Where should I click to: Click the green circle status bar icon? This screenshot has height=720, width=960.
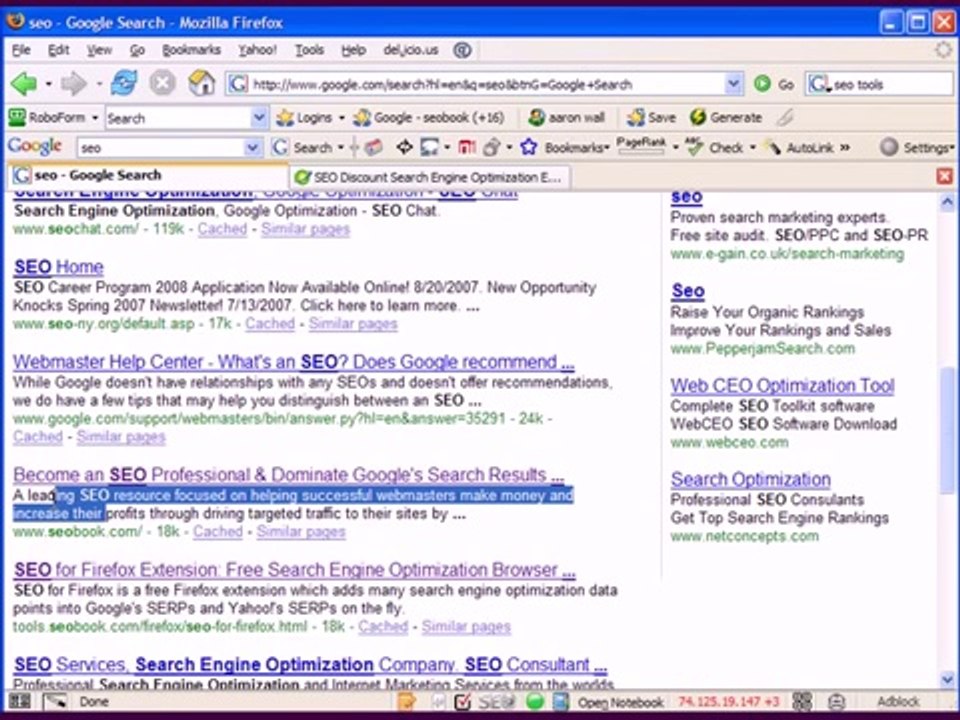pos(534,702)
